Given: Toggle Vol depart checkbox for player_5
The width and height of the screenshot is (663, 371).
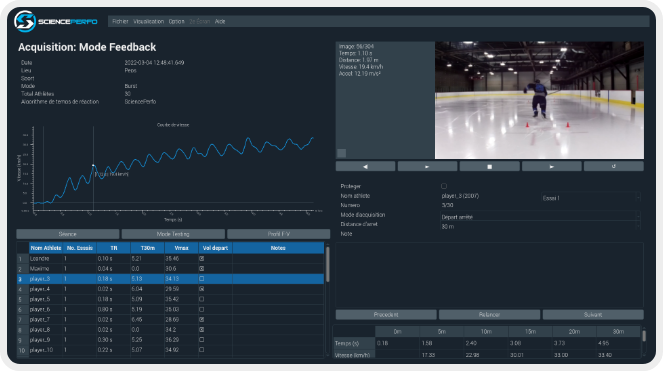Looking at the screenshot, I should pyautogui.click(x=202, y=299).
